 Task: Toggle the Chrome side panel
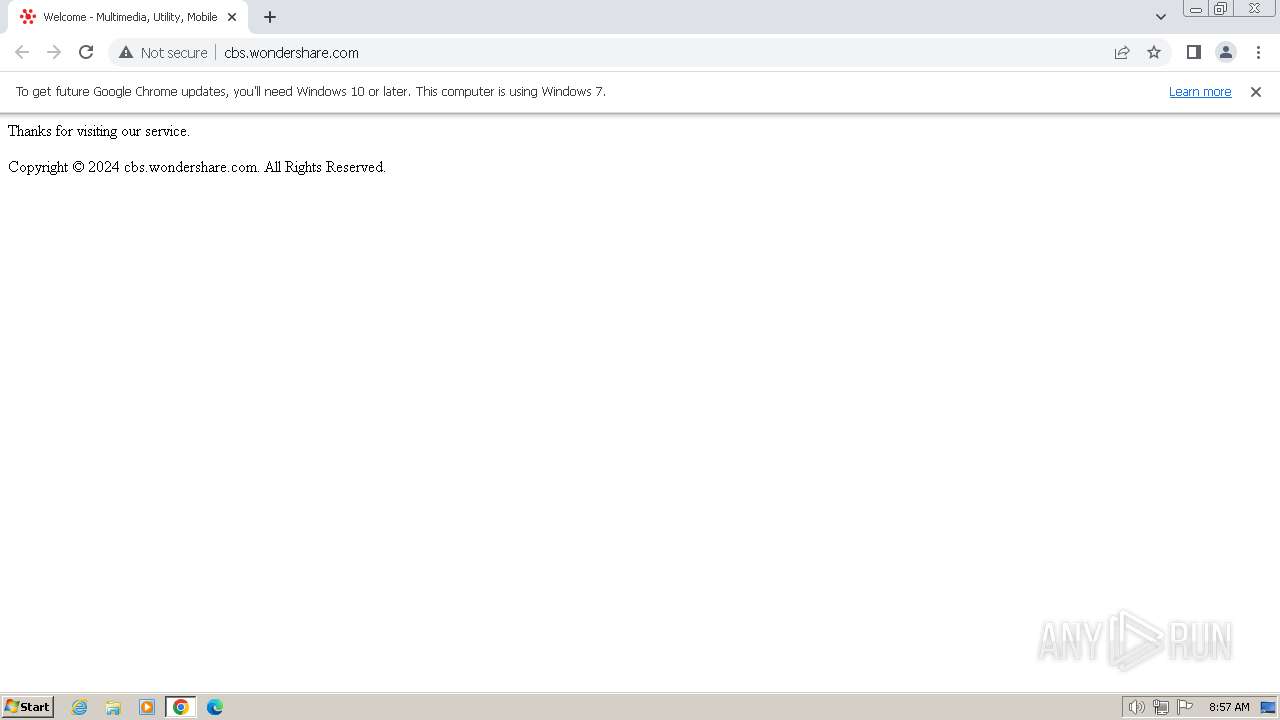(x=1193, y=52)
